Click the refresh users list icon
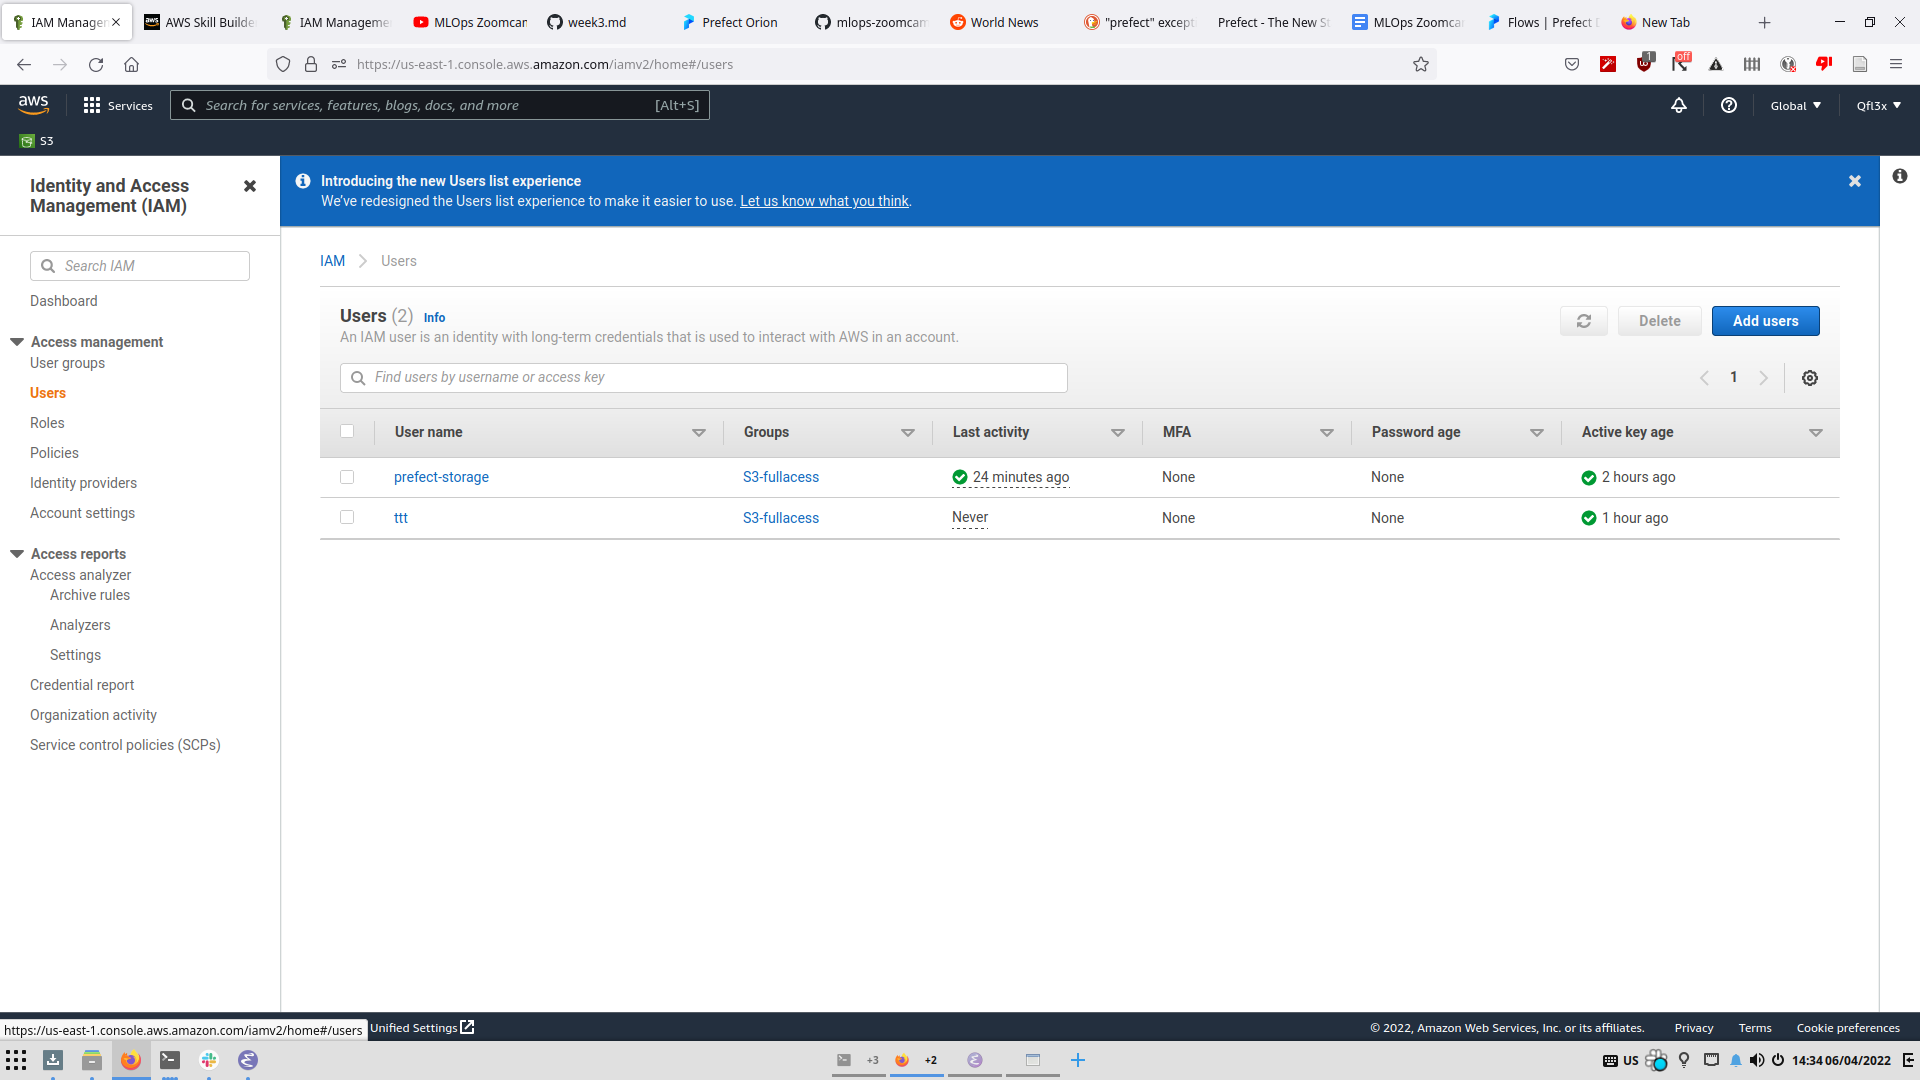 [x=1583, y=321]
